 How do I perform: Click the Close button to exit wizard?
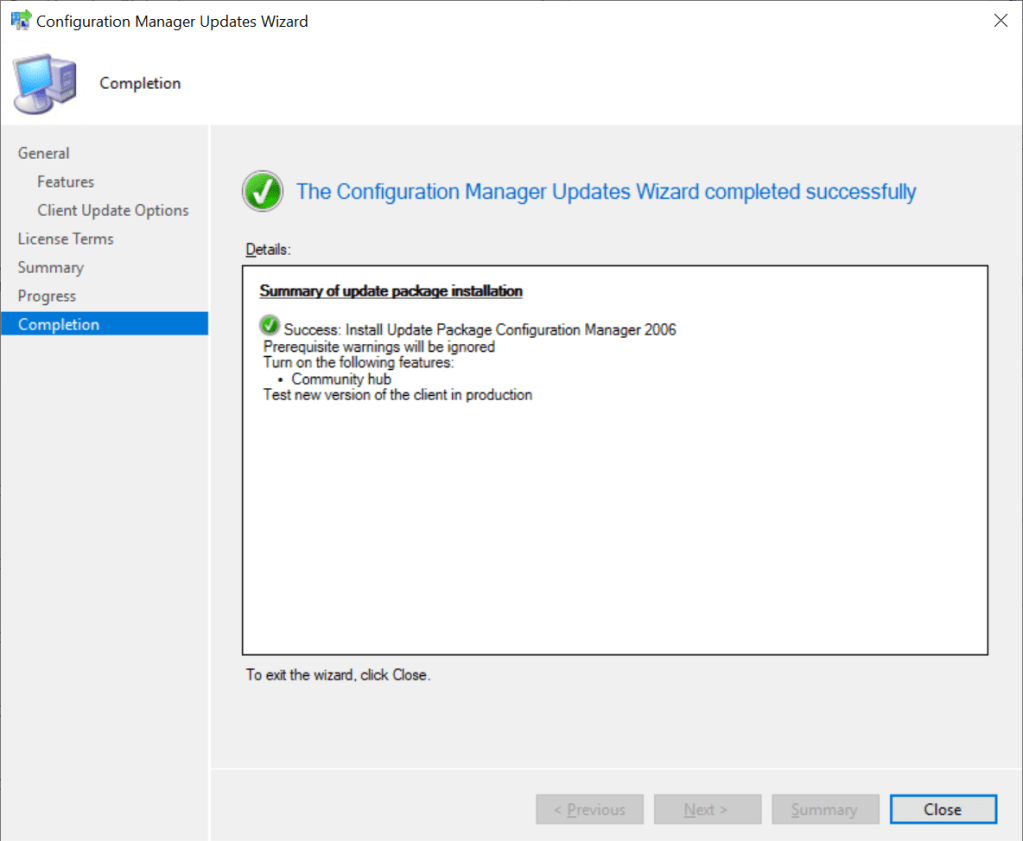pyautogui.click(x=943, y=810)
